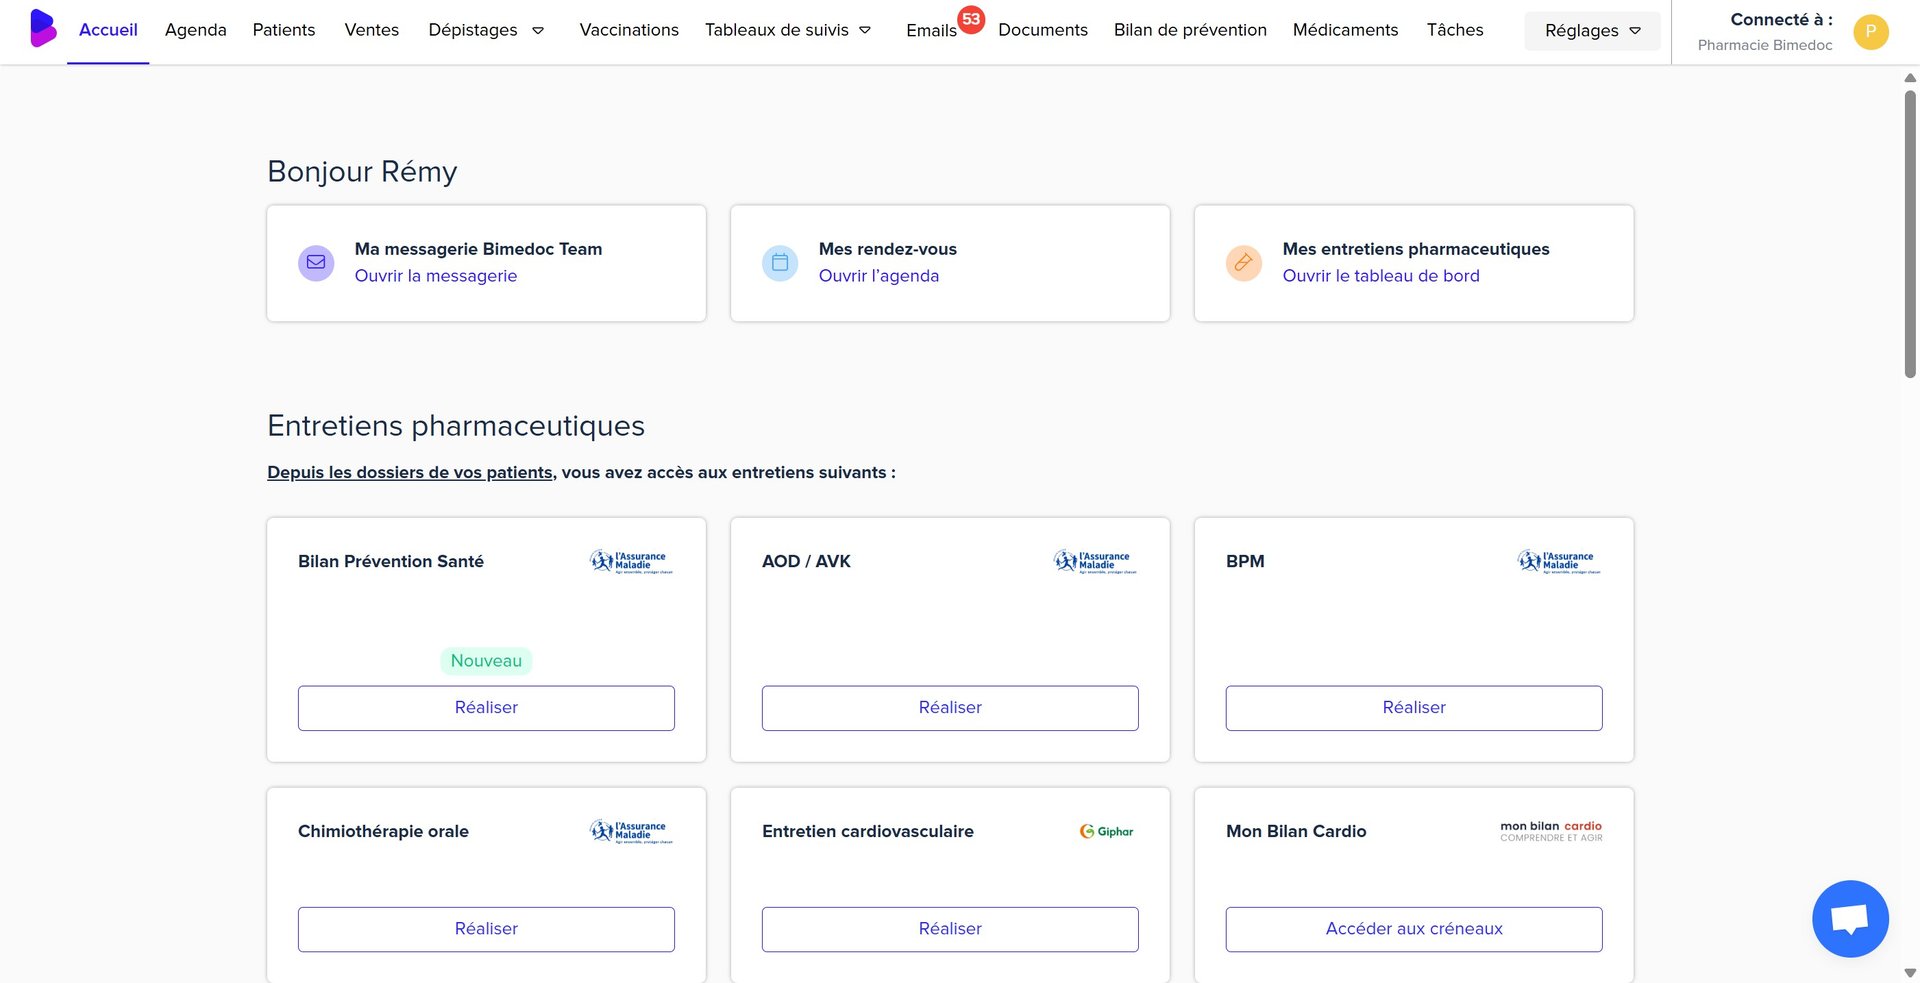
Task: Click the yellow P profile avatar
Action: [x=1870, y=32]
